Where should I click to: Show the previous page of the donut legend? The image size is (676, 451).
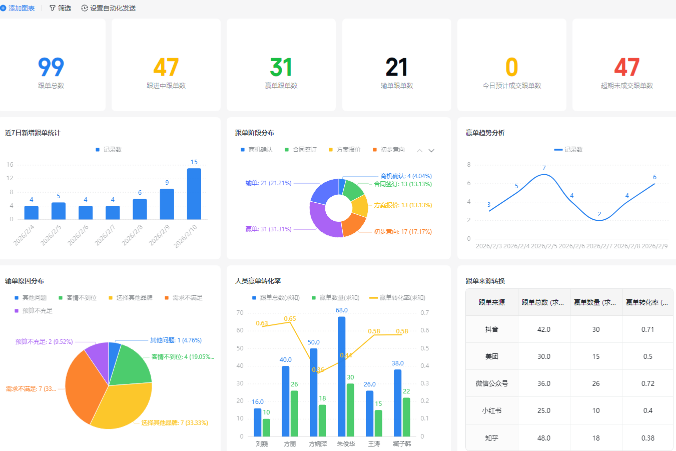pyautogui.click(x=419, y=150)
